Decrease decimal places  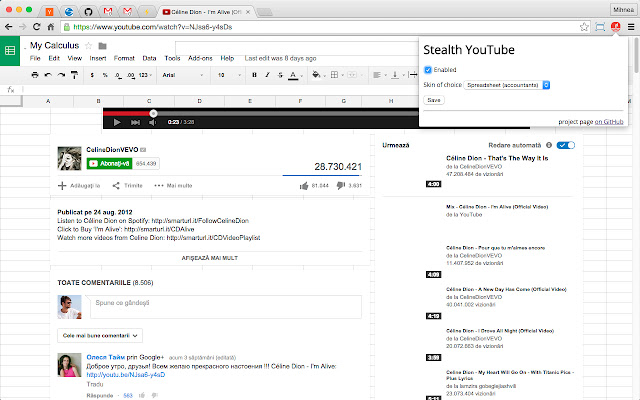(118, 75)
